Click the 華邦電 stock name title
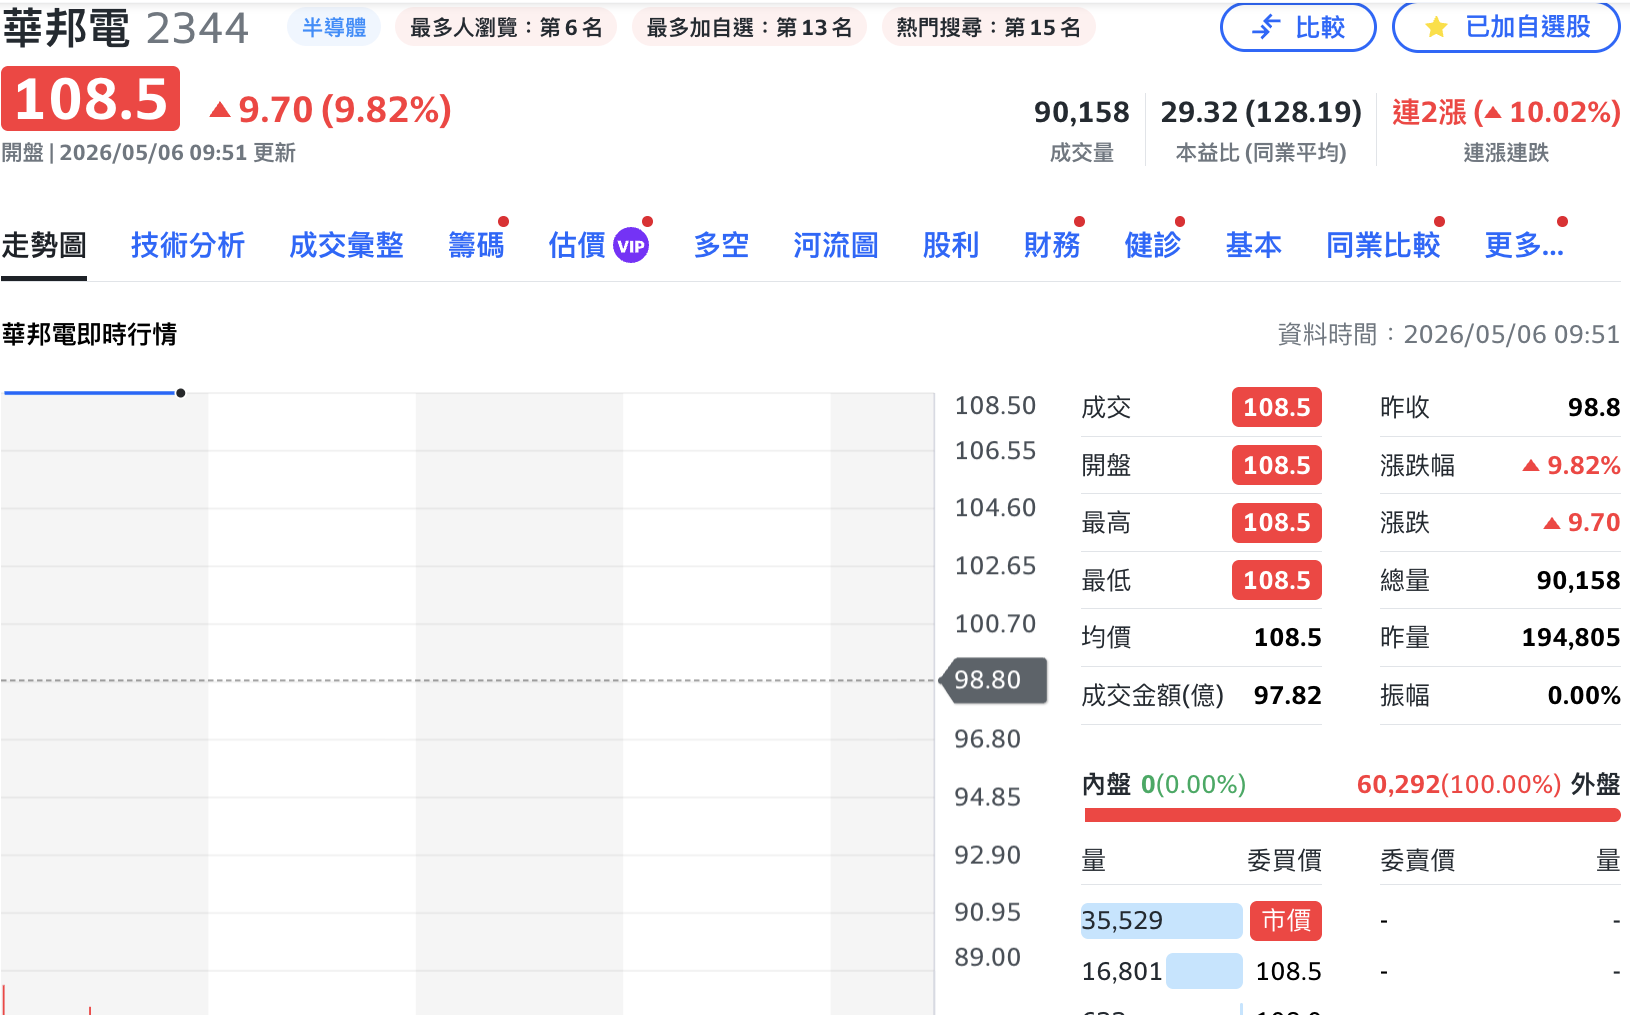1630x1015 pixels. [66, 28]
